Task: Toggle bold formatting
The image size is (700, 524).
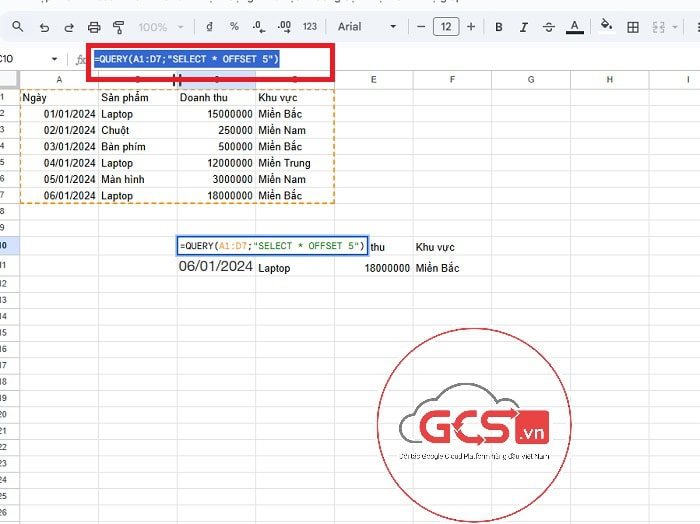Action: click(499, 27)
